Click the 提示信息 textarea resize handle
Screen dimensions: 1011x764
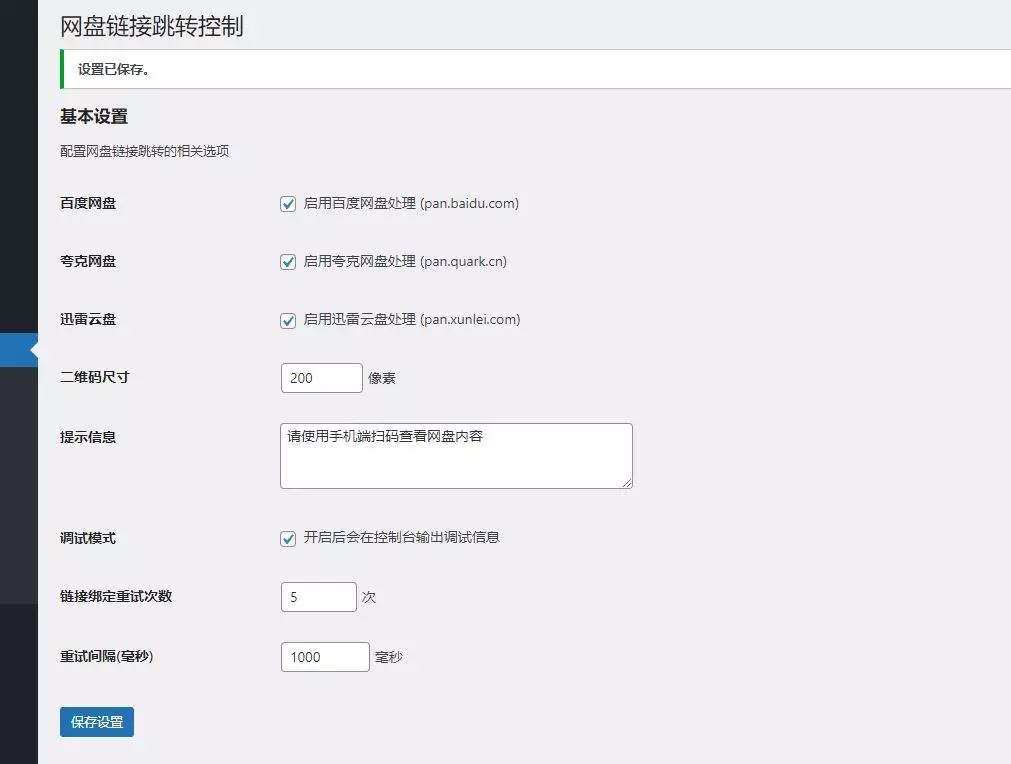click(x=627, y=483)
